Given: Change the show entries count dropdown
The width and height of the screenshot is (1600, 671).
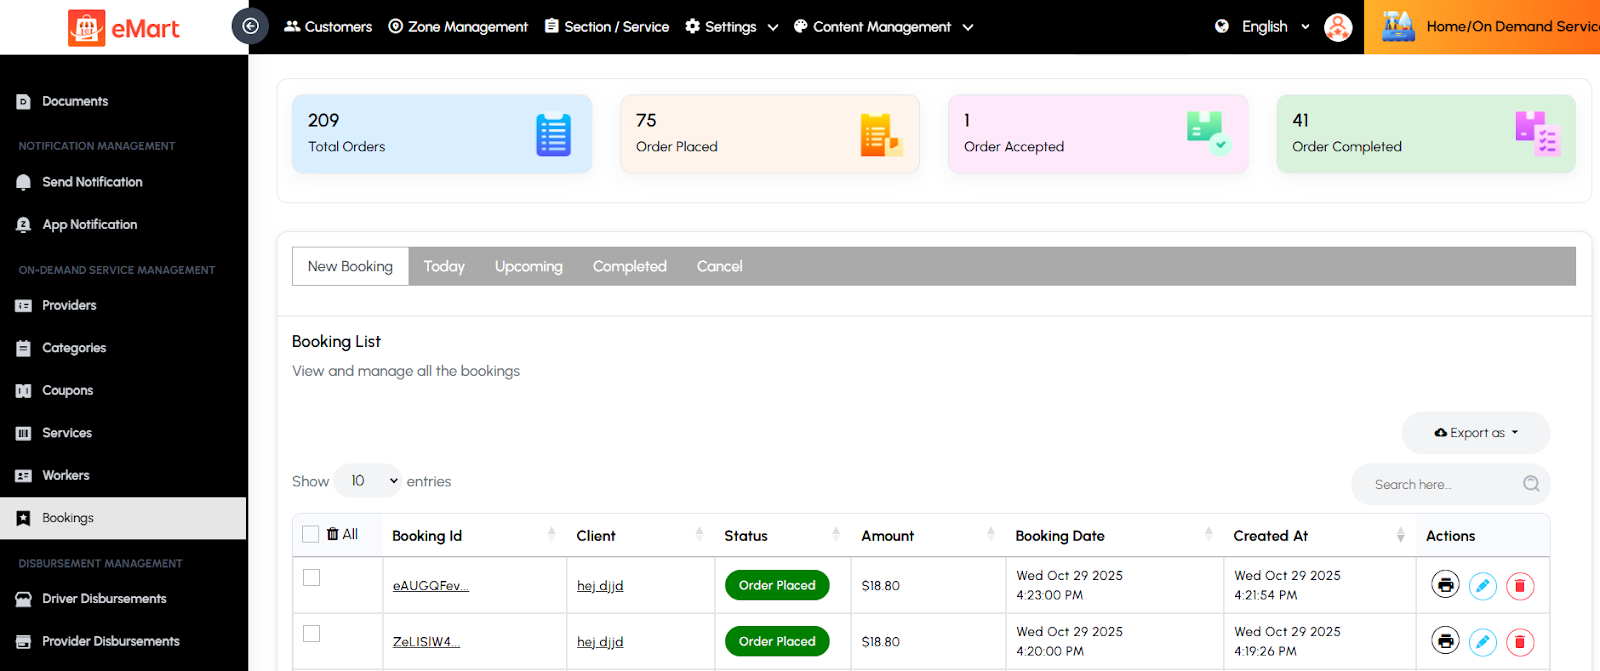Looking at the screenshot, I should coord(368,481).
